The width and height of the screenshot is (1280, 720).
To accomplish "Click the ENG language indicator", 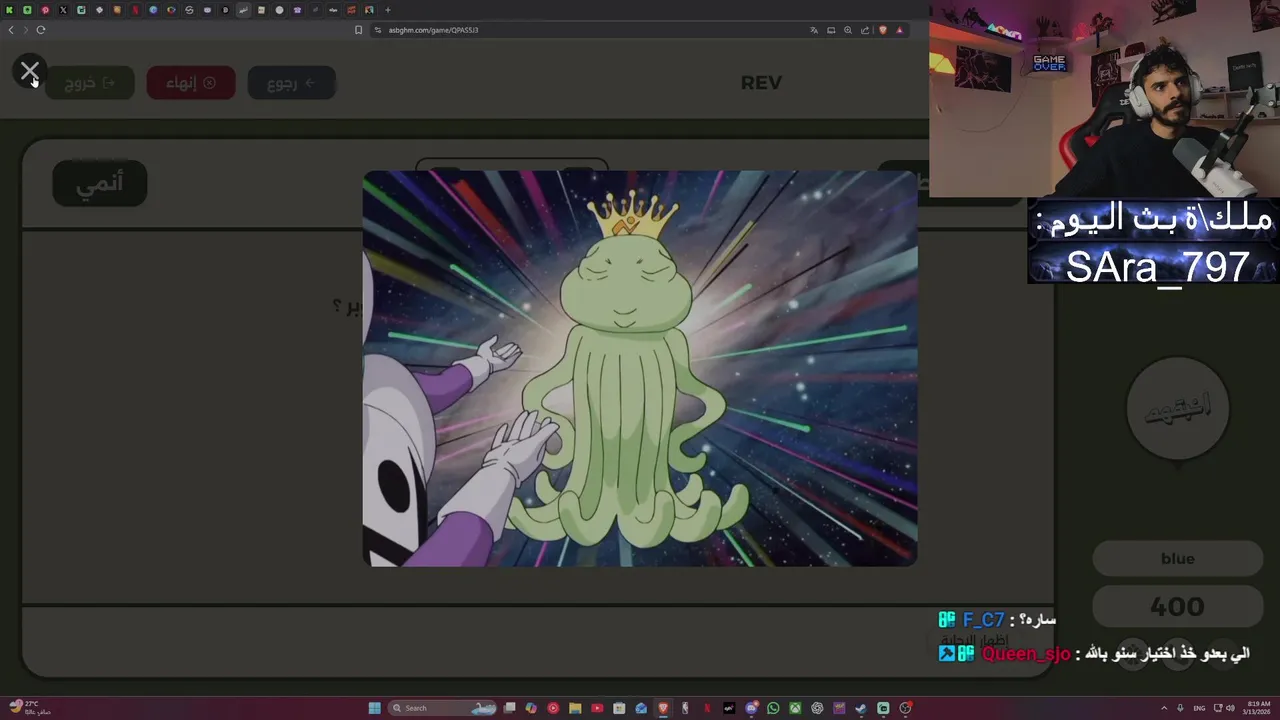I will (x=1199, y=708).
